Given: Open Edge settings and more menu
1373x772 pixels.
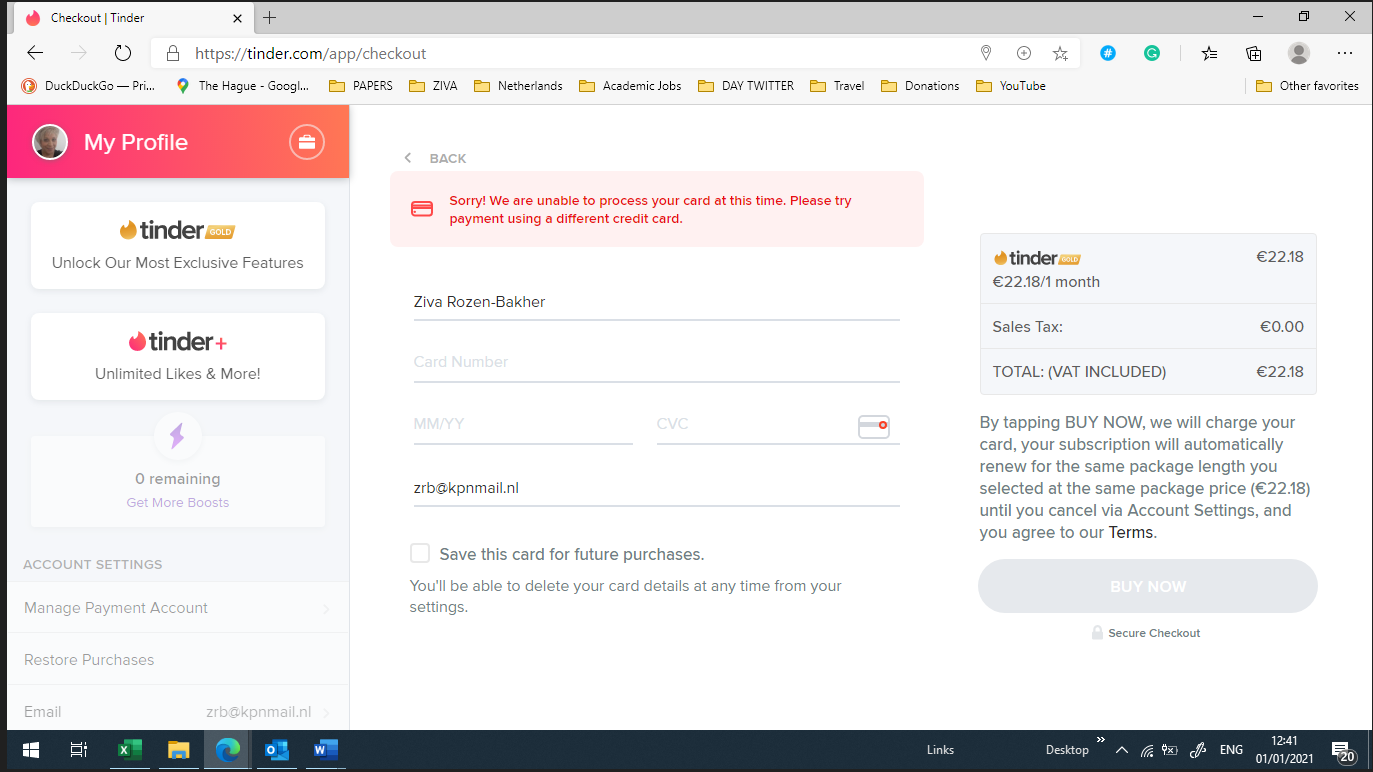Looking at the screenshot, I should click(x=1345, y=53).
